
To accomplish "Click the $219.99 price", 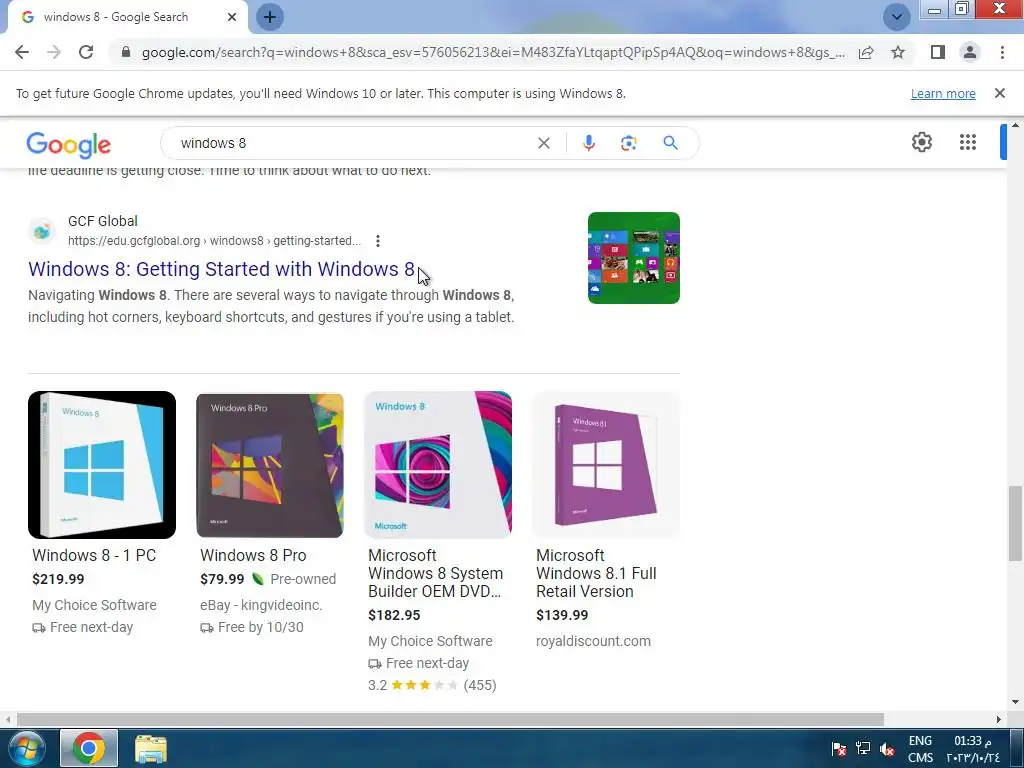I will click(x=58, y=579).
